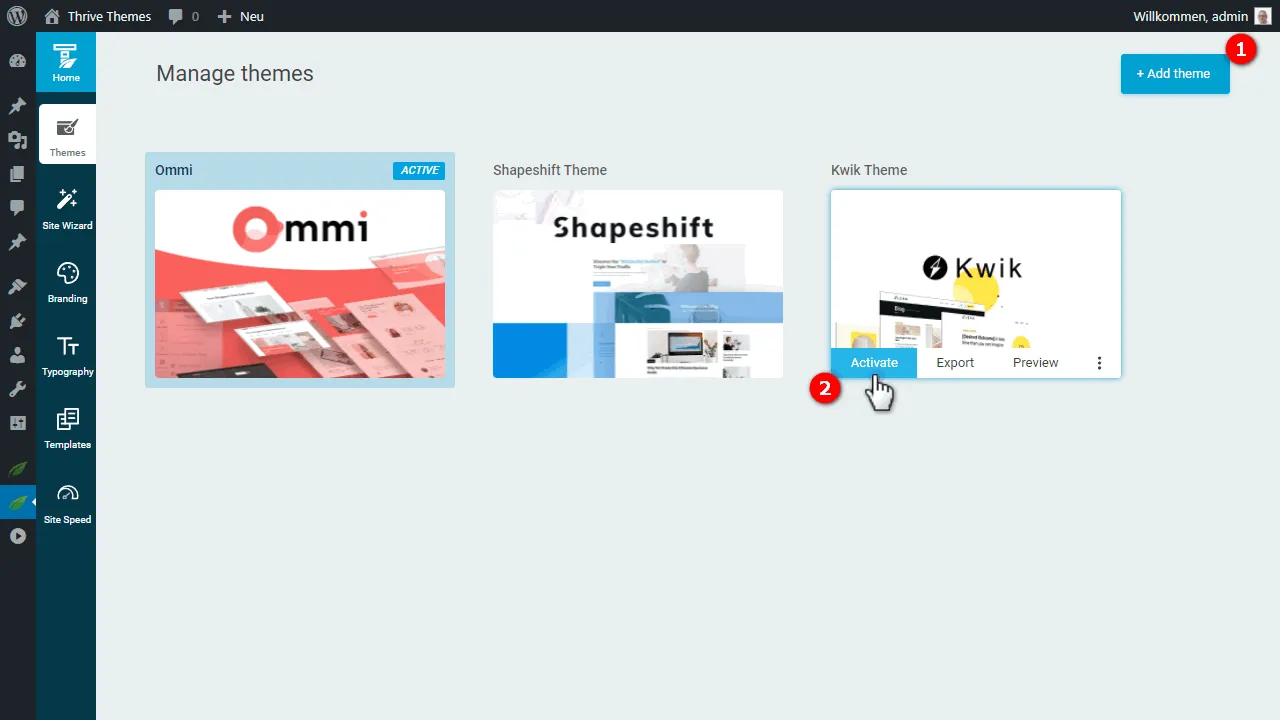Click the Manage themes heading
Screen dimensions: 1280x720
[x=235, y=74]
